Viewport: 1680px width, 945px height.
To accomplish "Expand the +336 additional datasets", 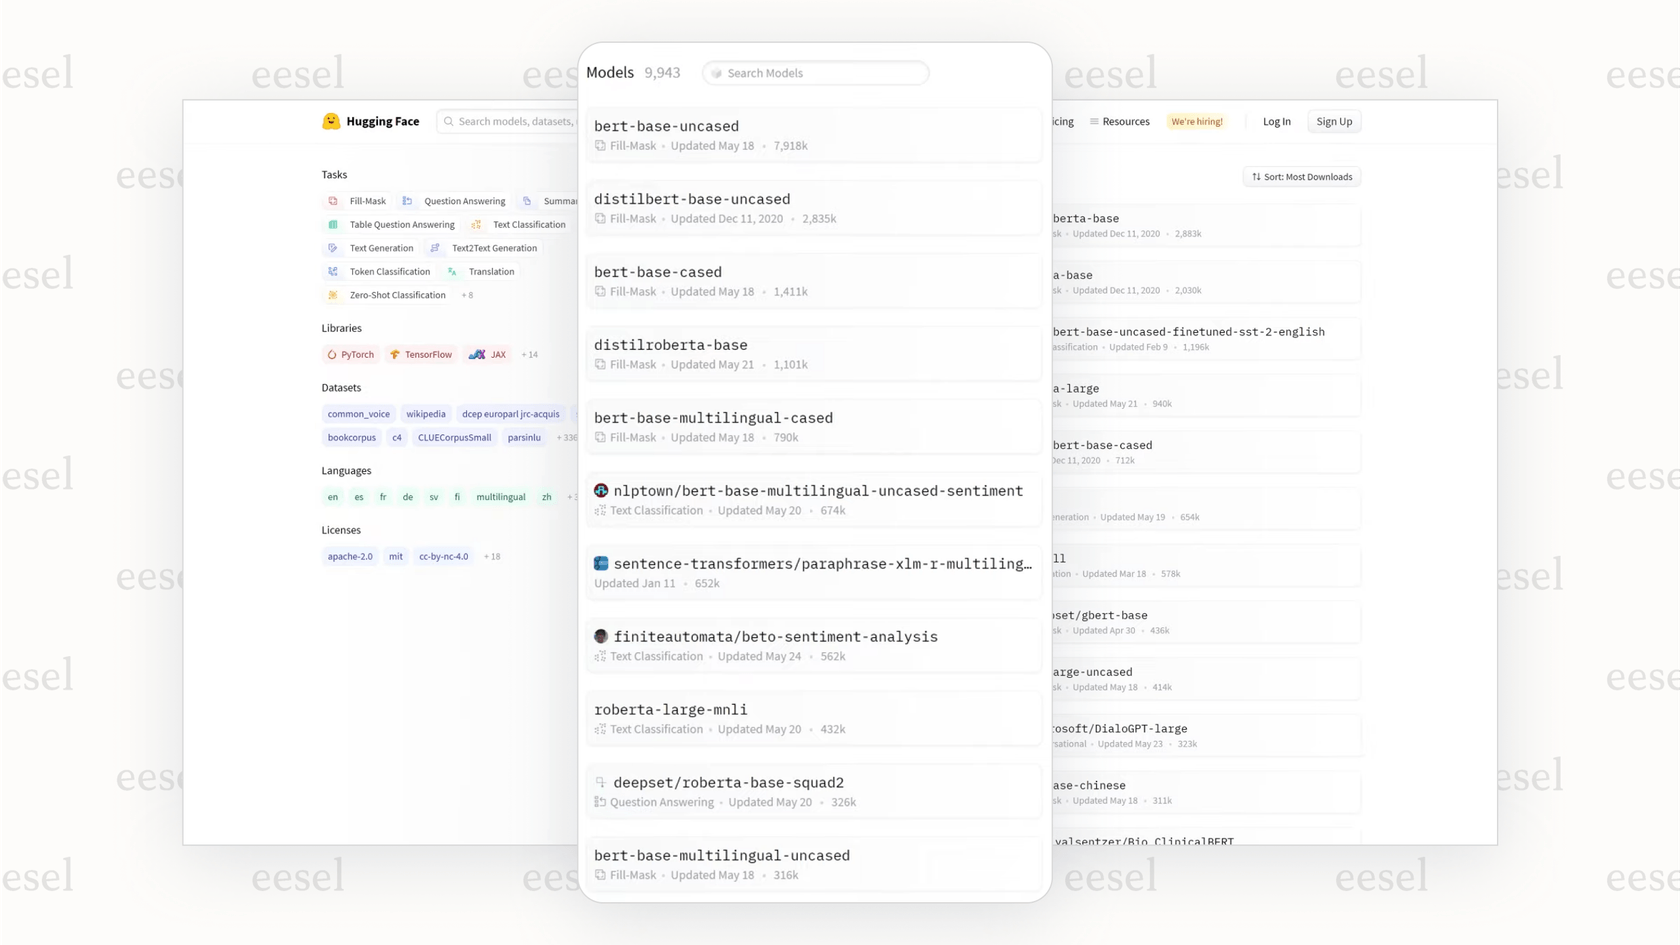I will point(565,437).
